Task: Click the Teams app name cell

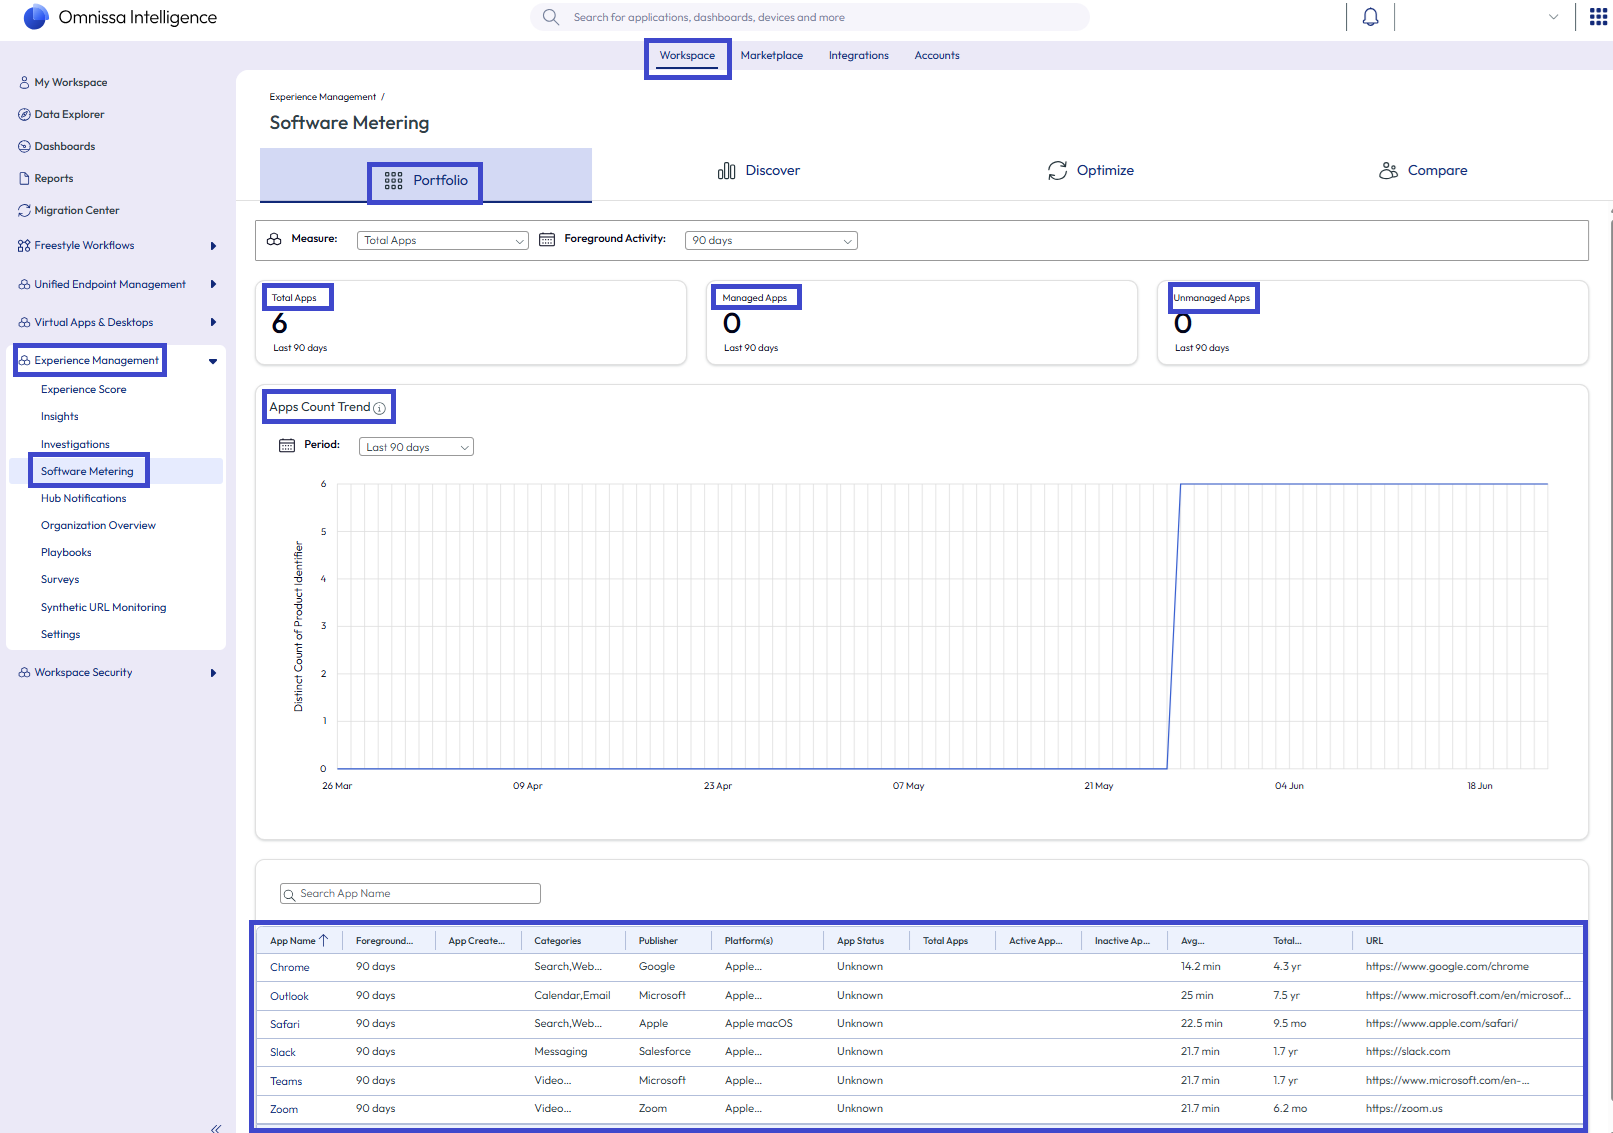Action: pyautogui.click(x=286, y=1081)
